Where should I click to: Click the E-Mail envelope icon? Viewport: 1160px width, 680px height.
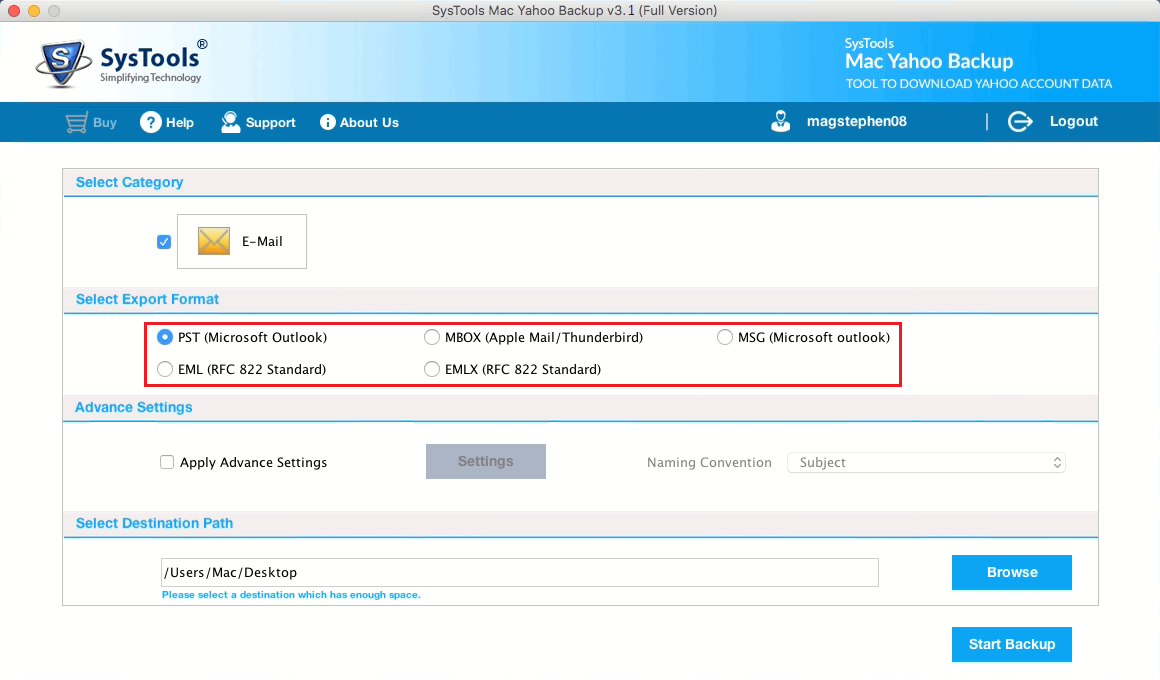click(214, 241)
